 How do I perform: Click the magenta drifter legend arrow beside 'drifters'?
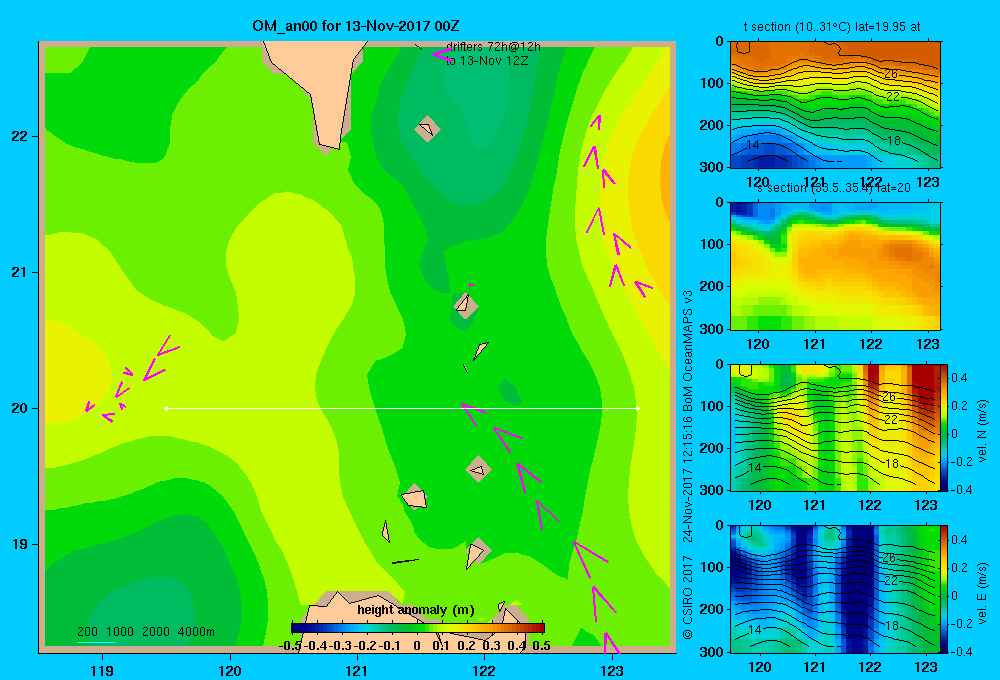click(443, 55)
